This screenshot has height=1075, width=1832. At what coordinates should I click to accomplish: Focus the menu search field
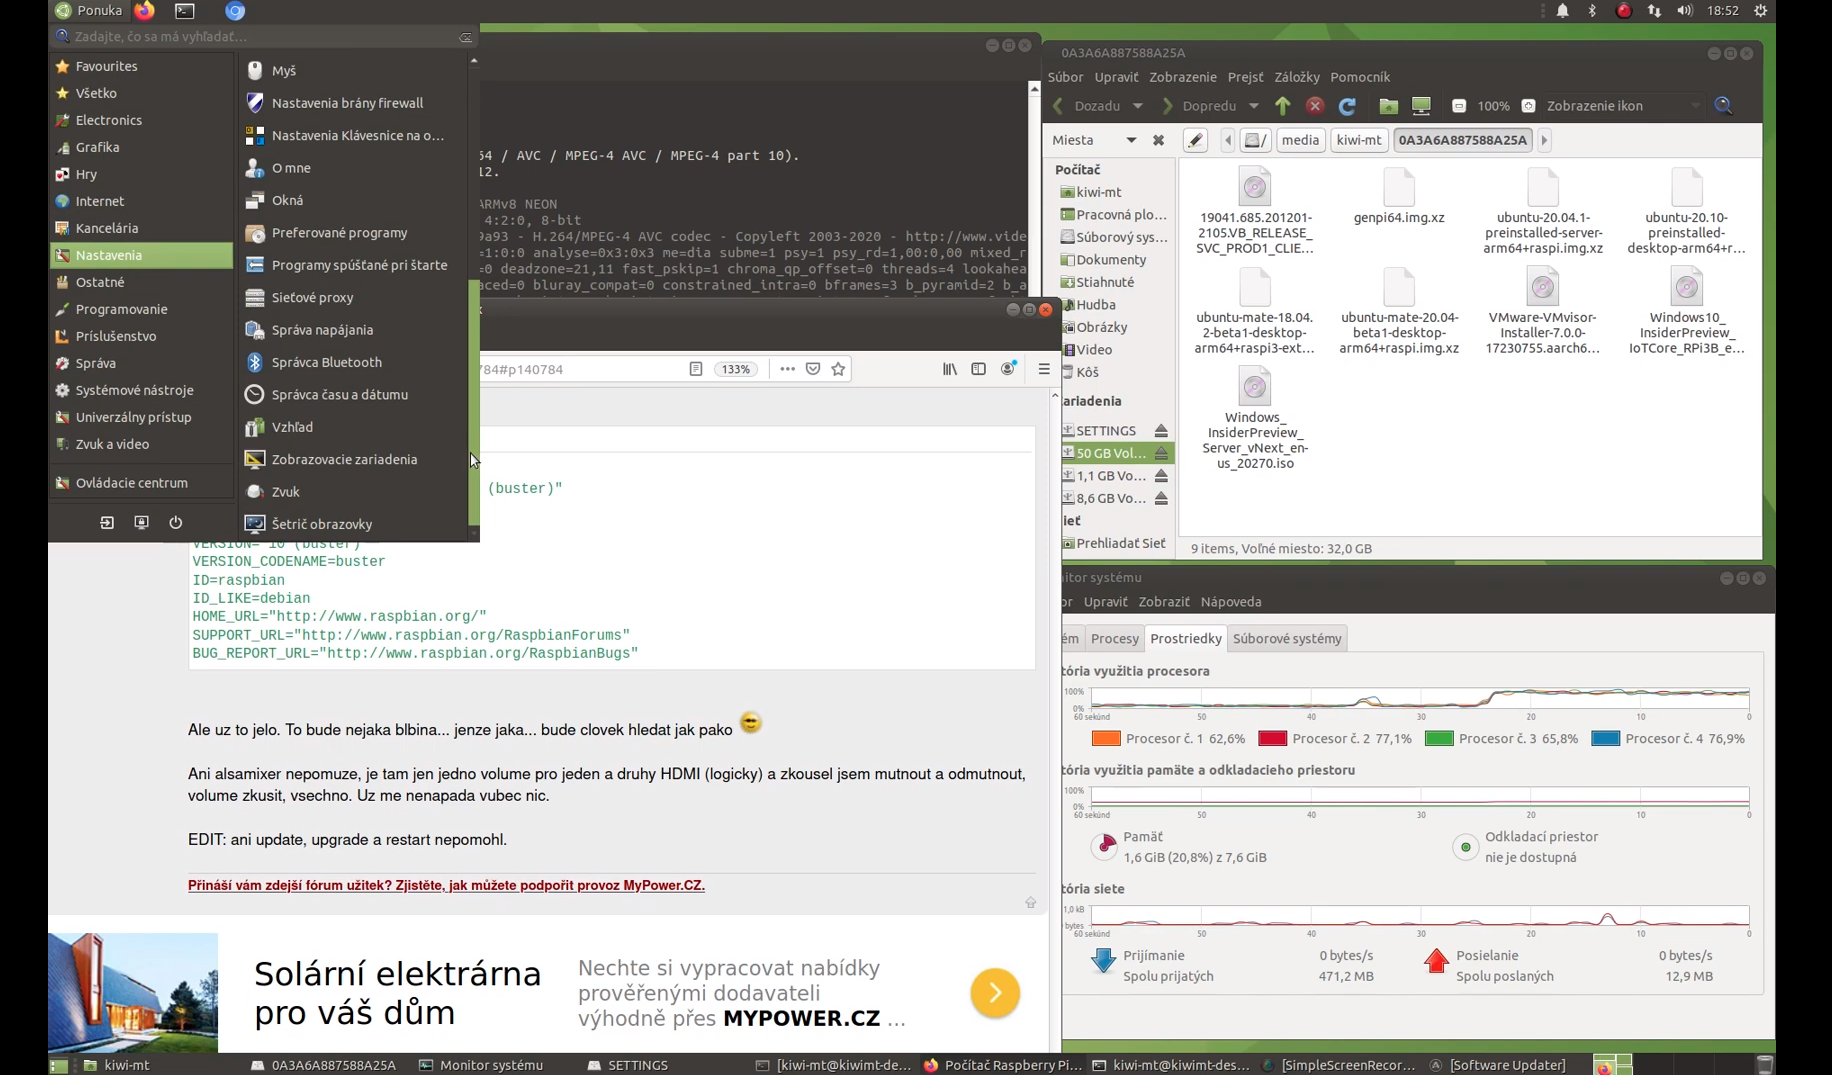point(264,37)
